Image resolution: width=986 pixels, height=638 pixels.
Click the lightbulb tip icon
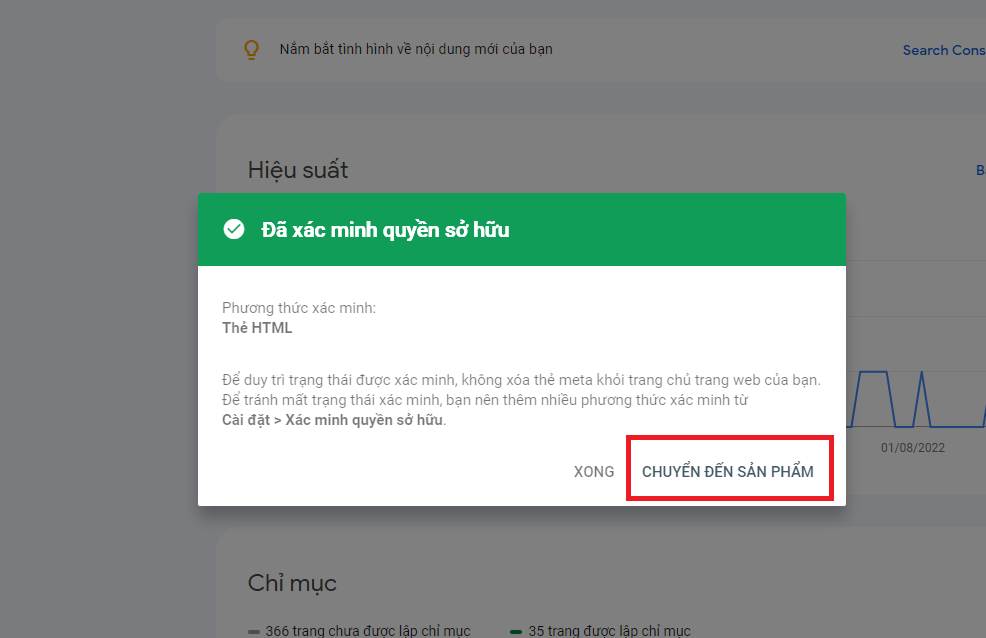click(x=251, y=48)
